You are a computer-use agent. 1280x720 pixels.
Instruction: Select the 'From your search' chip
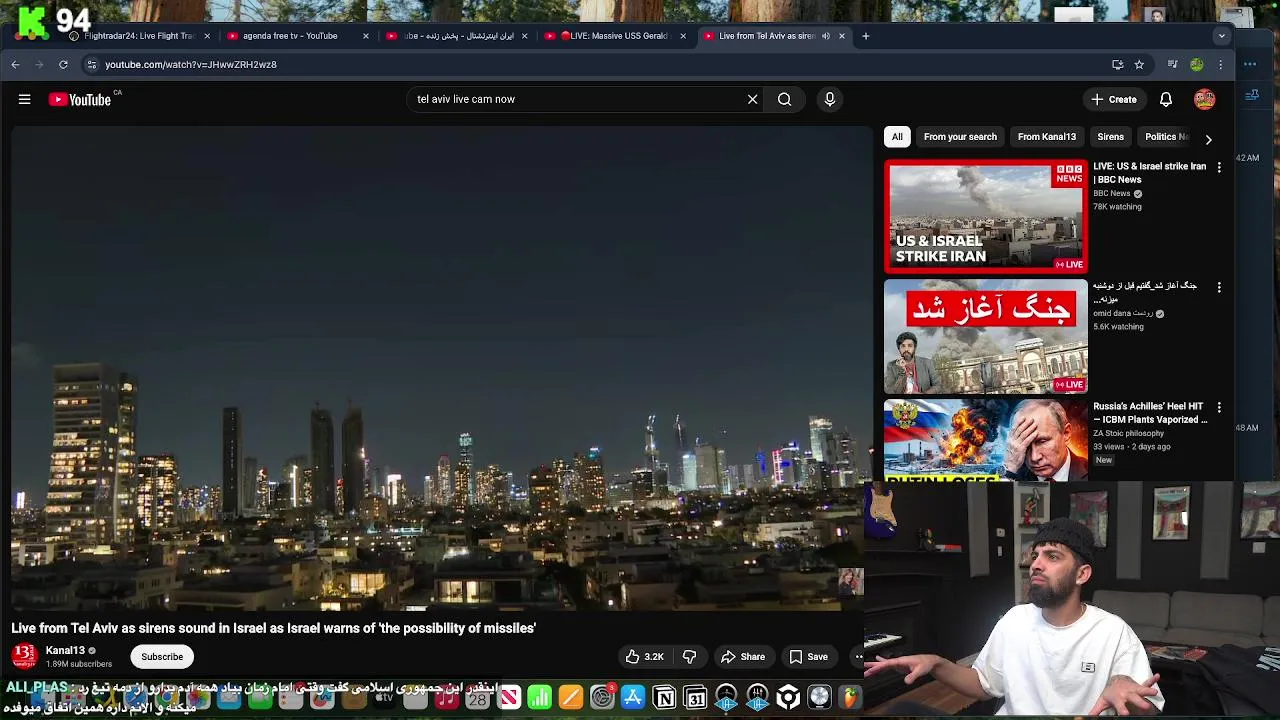click(x=960, y=137)
